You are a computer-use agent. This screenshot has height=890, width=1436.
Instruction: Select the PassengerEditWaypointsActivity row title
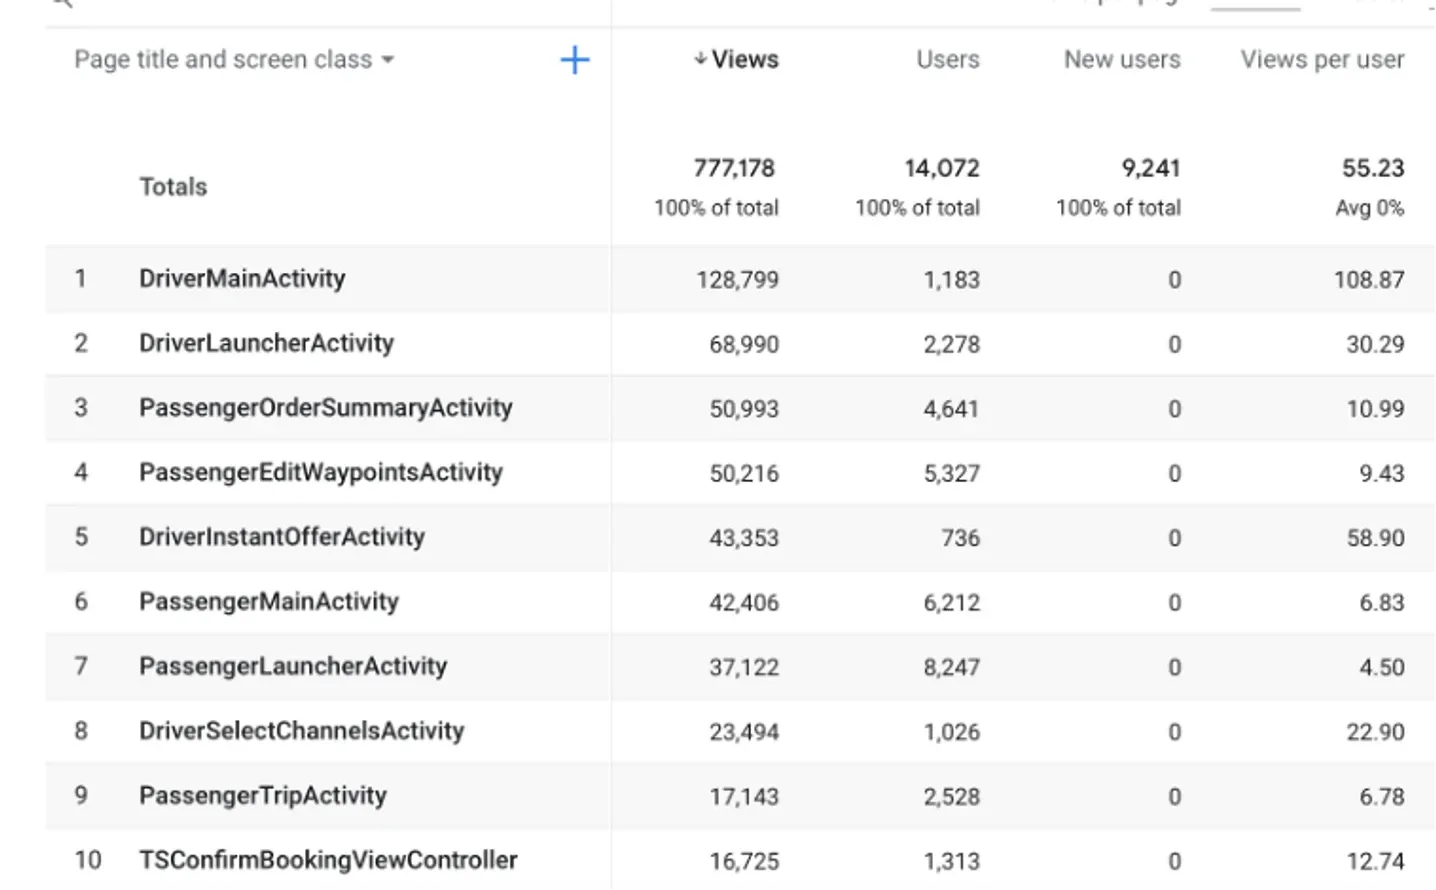(321, 472)
